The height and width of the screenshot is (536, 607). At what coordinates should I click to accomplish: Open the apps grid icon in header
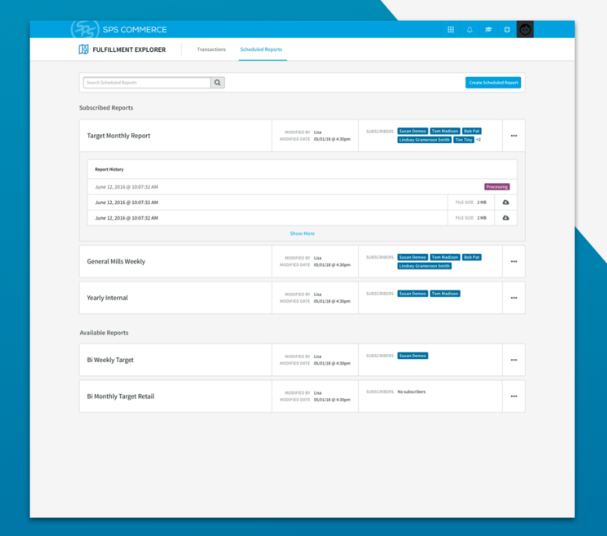click(x=451, y=29)
